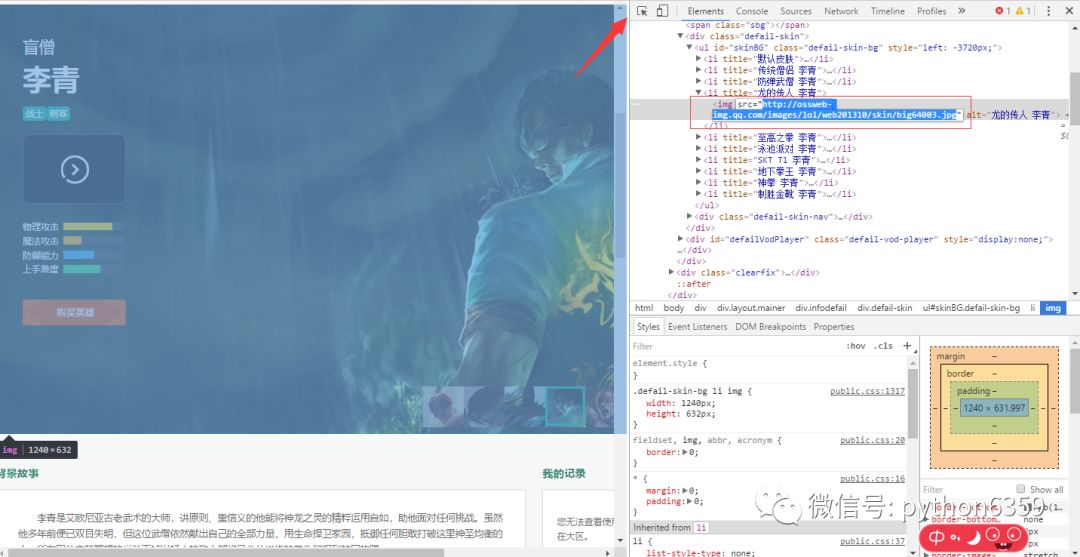
Task: Switch to the Elements tab
Action: [705, 11]
